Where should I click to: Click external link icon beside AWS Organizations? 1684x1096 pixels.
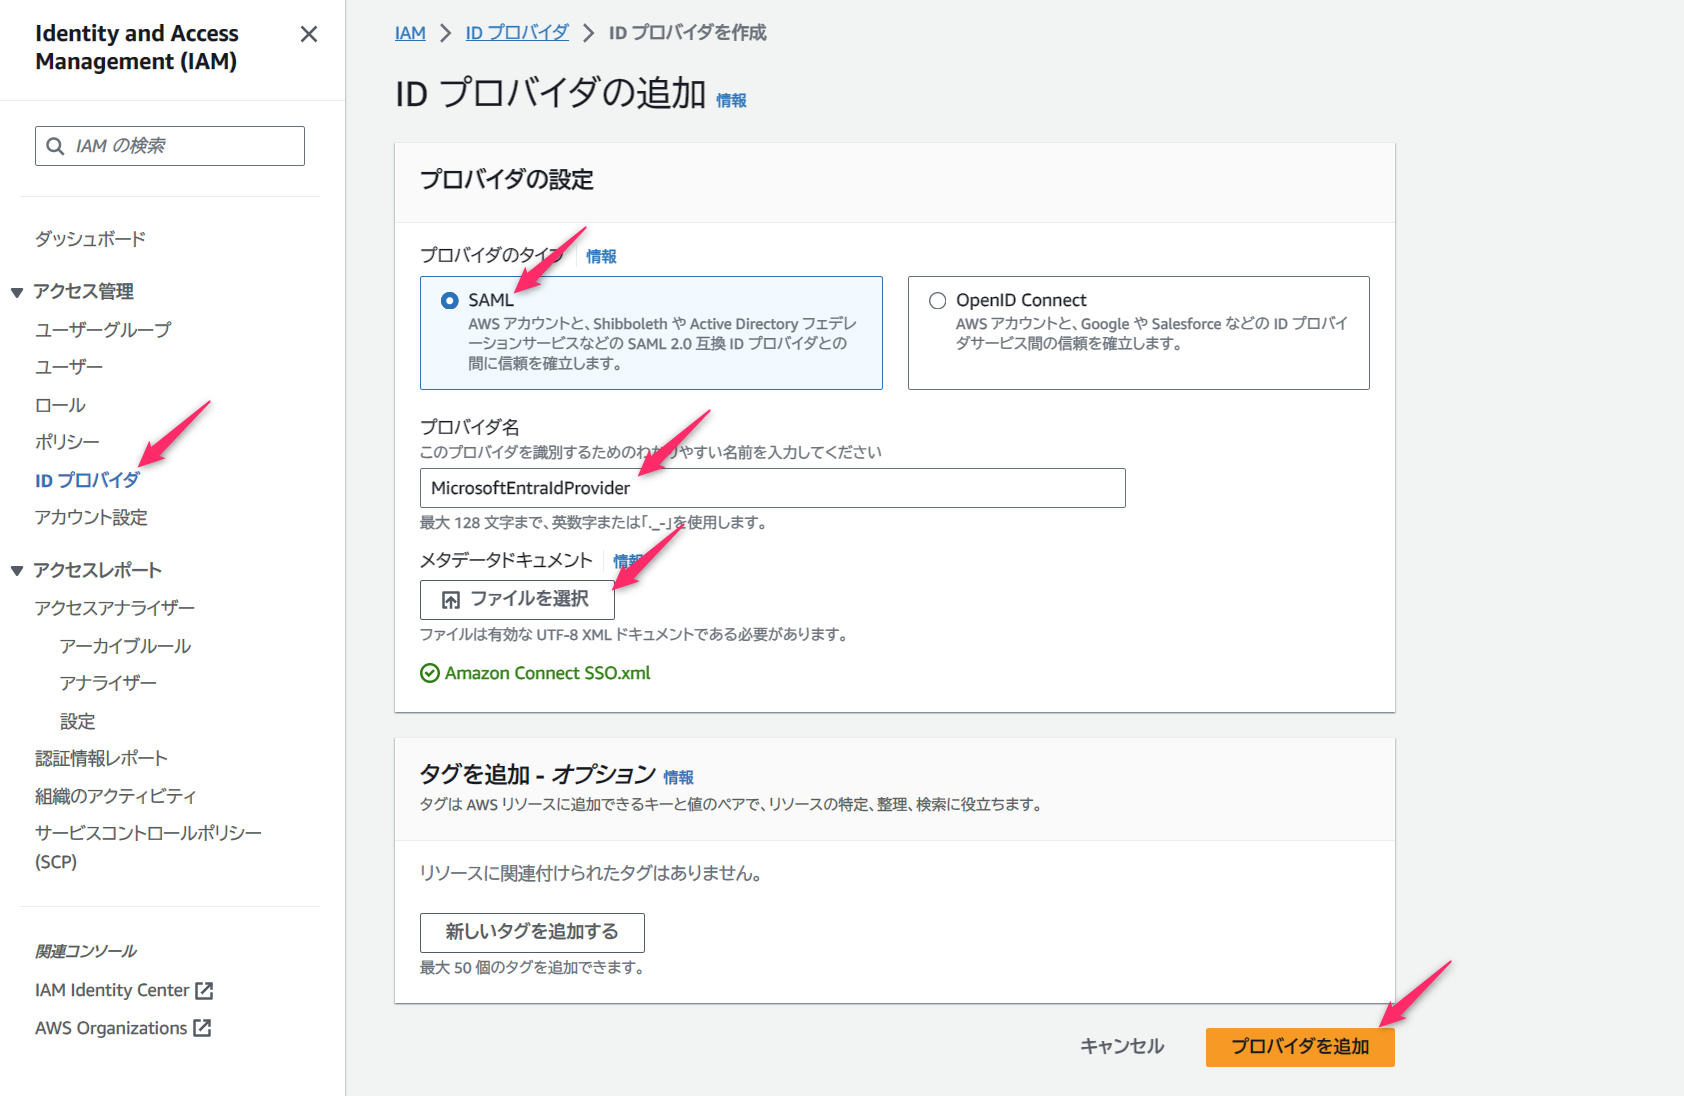(x=202, y=1028)
